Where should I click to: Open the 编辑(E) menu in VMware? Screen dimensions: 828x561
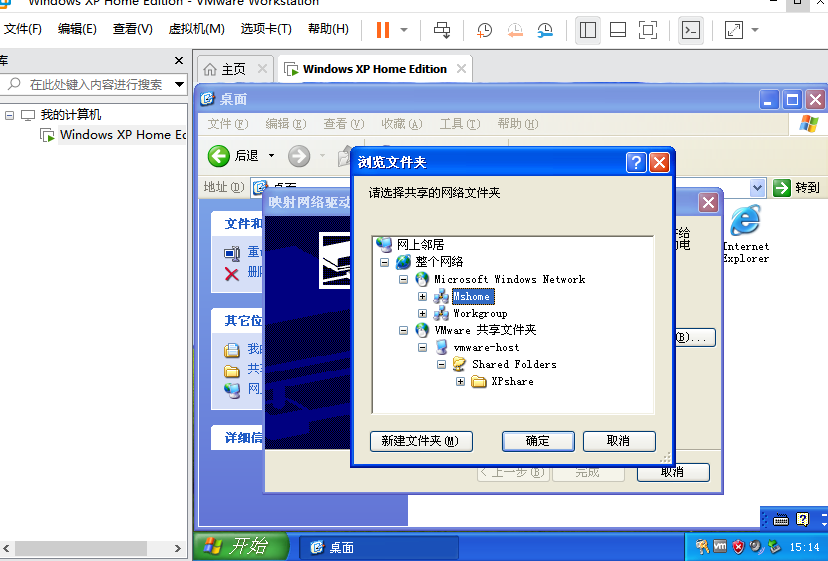point(77,29)
